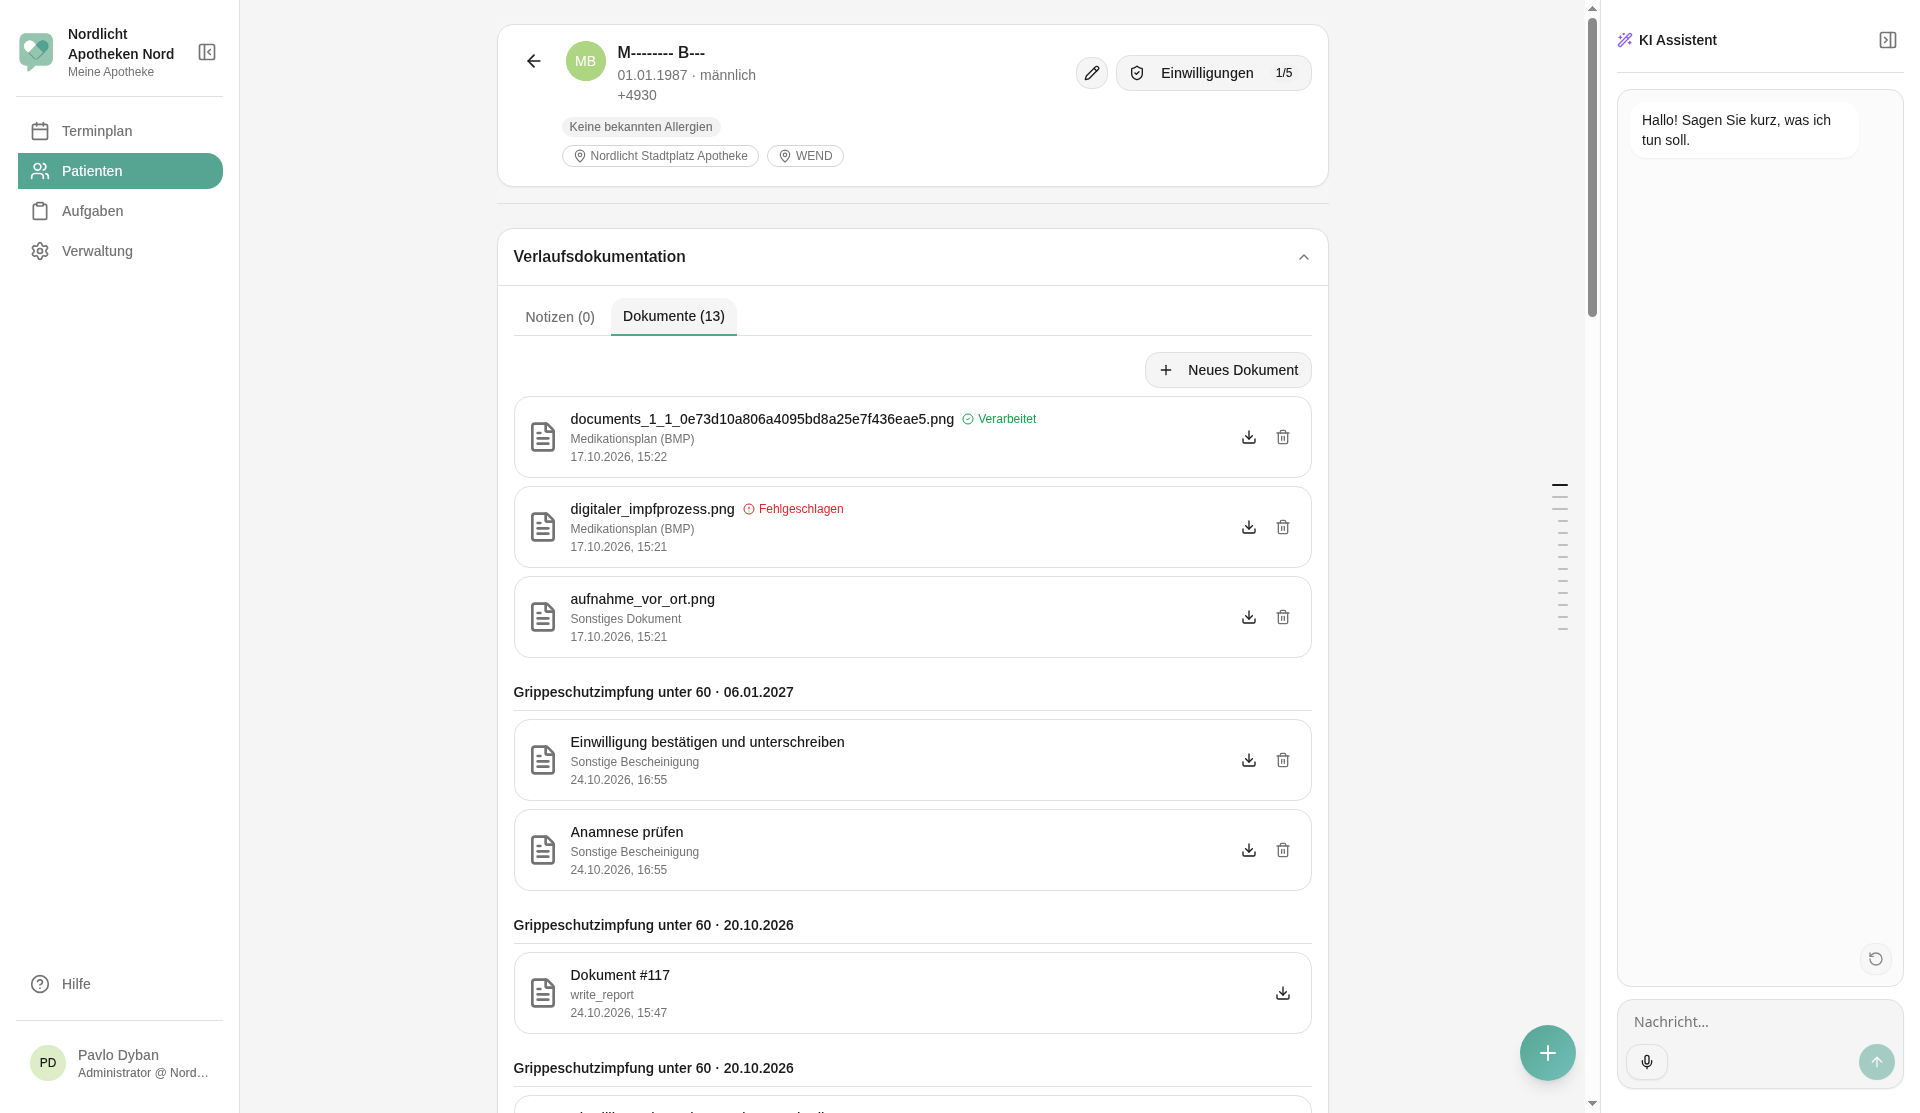
Task: Open Aufgaben in the sidebar
Action: coord(120,211)
